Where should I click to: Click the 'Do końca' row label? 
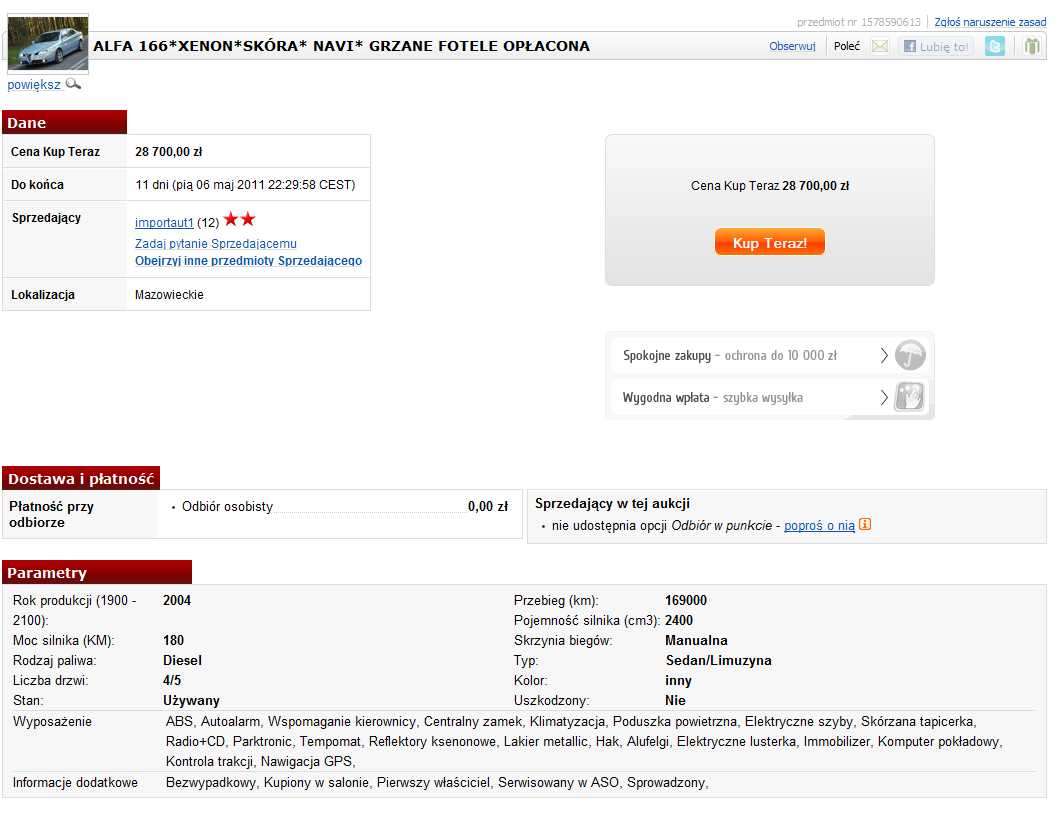click(37, 185)
